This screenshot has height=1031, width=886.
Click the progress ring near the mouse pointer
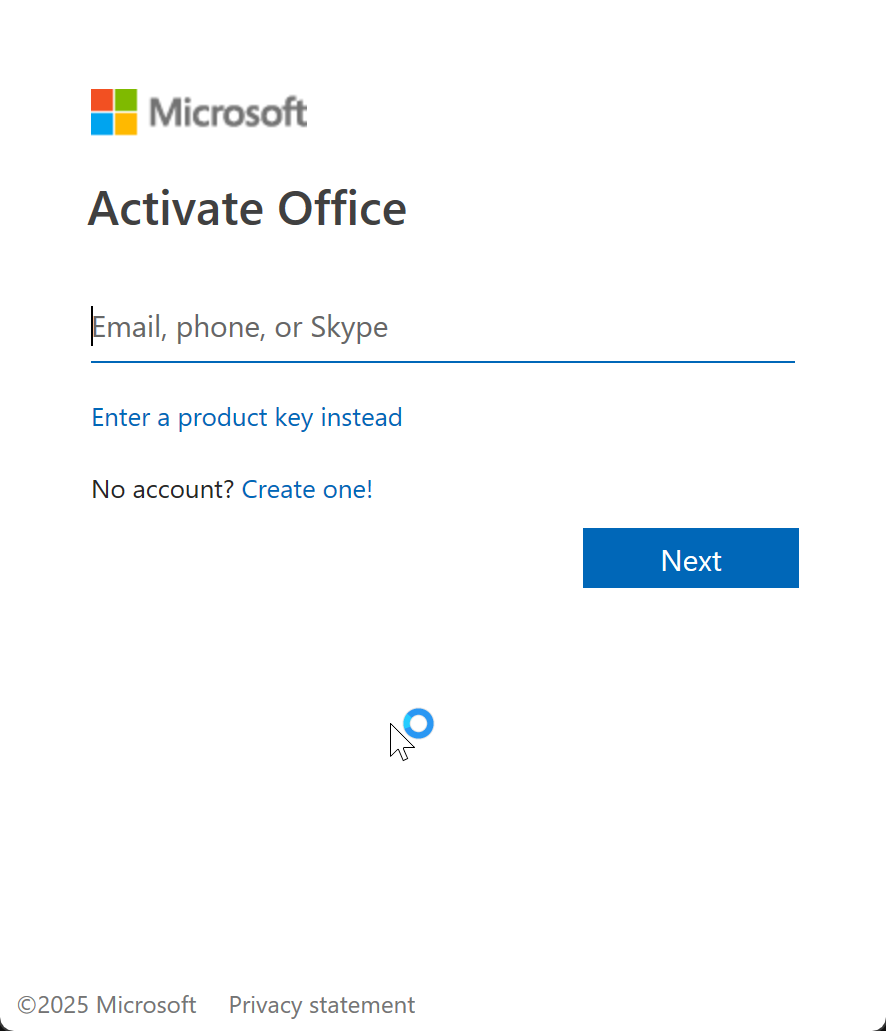[x=418, y=723]
